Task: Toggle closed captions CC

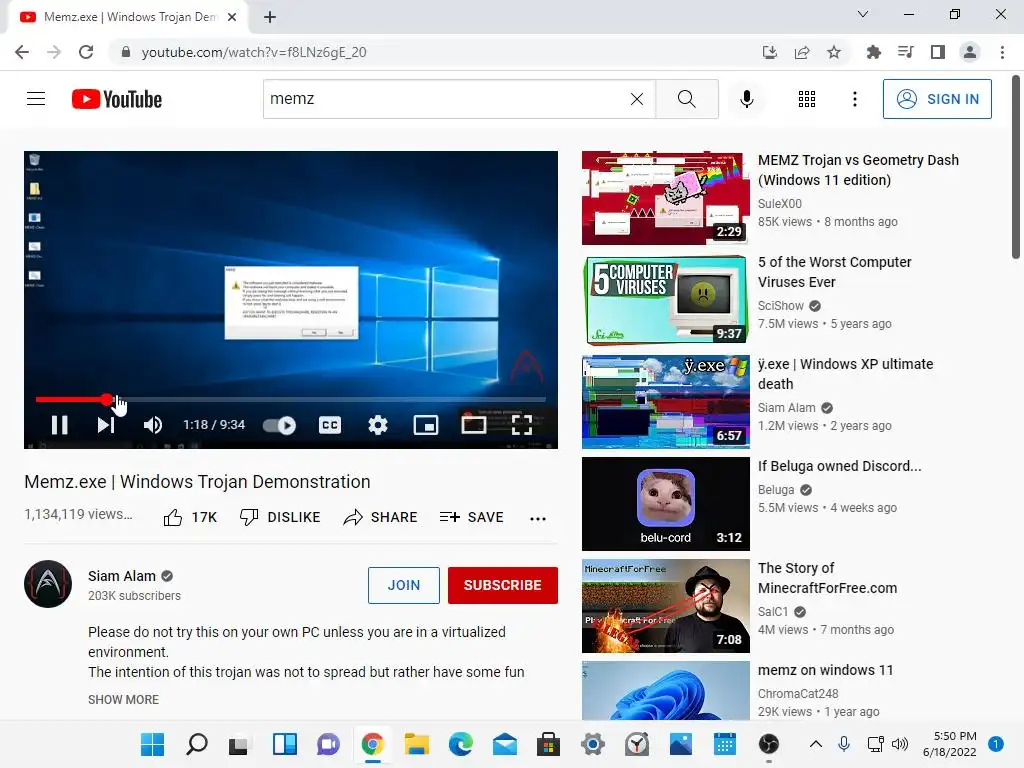Action: (330, 425)
